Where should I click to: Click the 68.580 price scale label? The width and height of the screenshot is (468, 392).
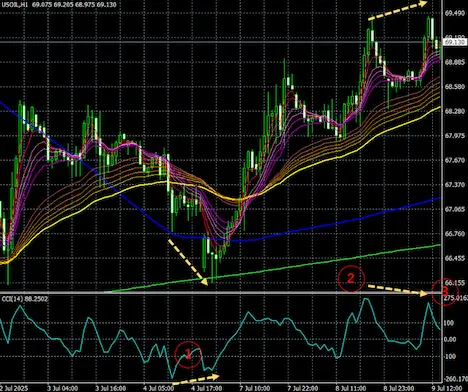coord(455,87)
